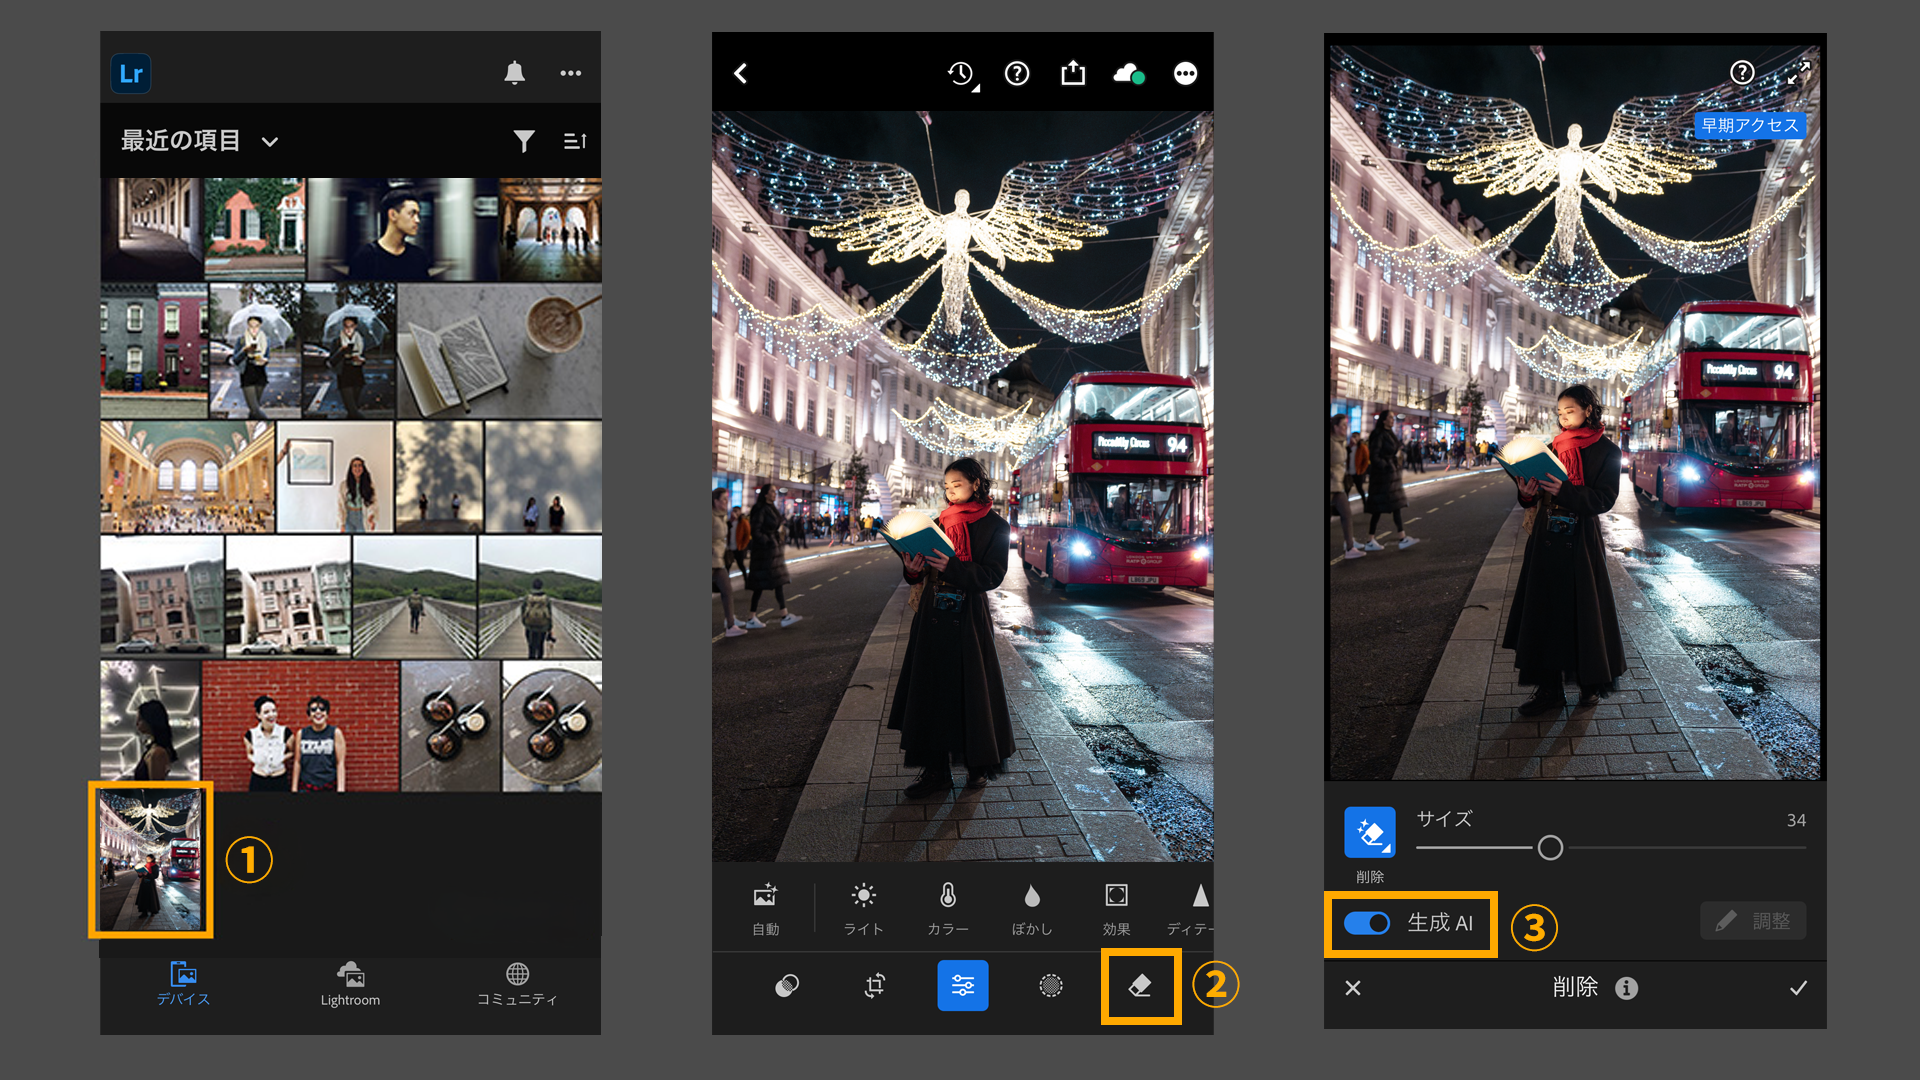Click the 調整 refine button
The image size is (1920, 1080).
[x=1753, y=921]
